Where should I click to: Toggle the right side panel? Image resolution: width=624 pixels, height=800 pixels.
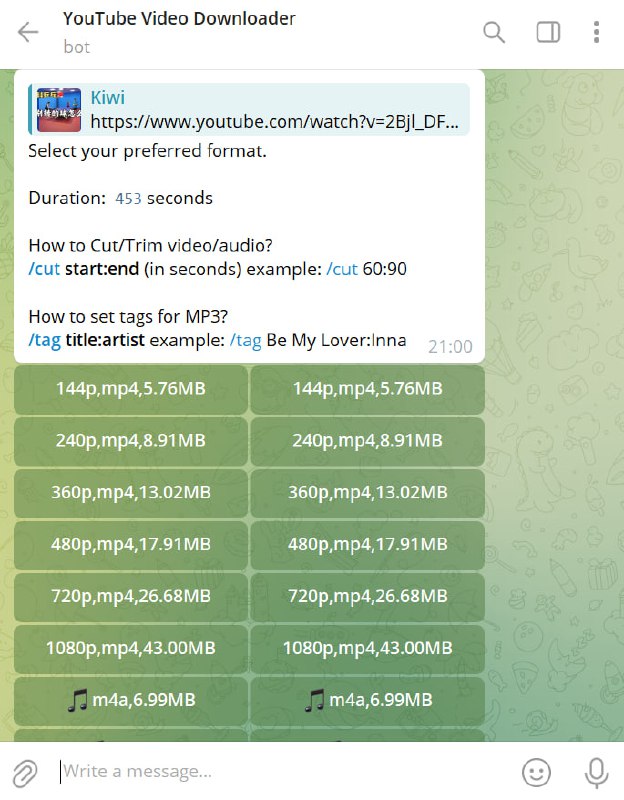(548, 32)
